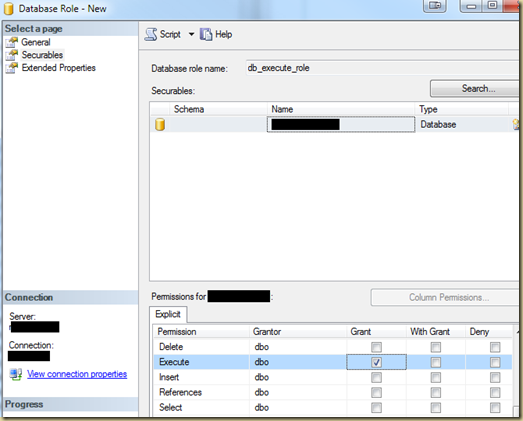523x421 pixels.
Task: Click the Grant column header
Action: coord(376,332)
